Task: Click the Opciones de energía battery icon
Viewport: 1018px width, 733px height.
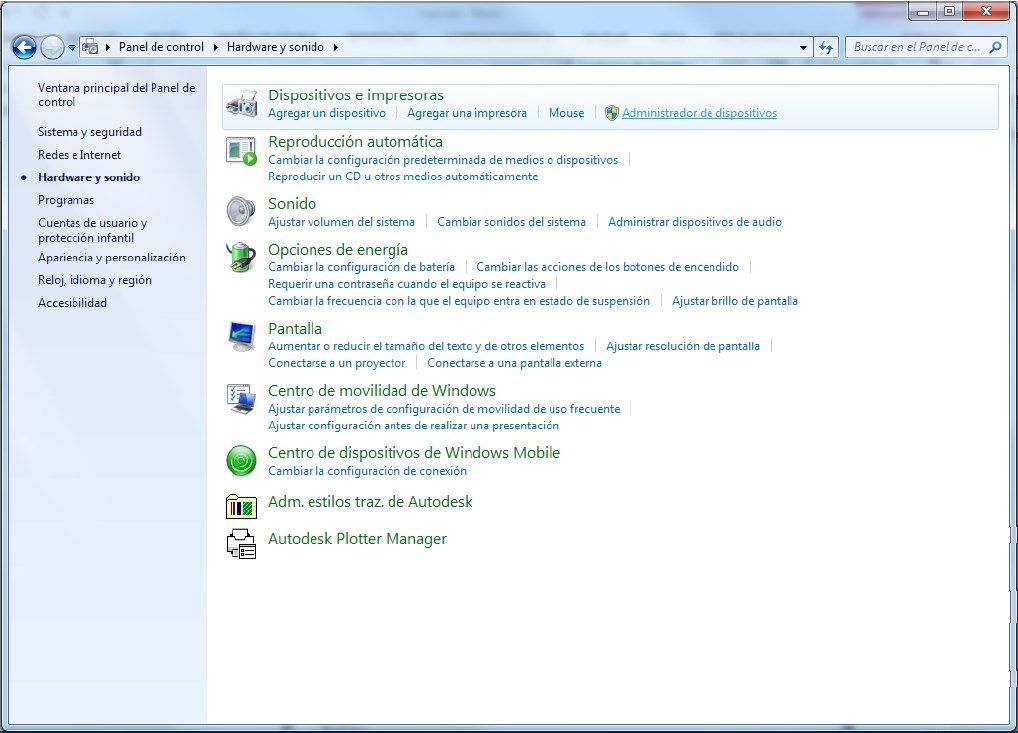Action: [242, 257]
